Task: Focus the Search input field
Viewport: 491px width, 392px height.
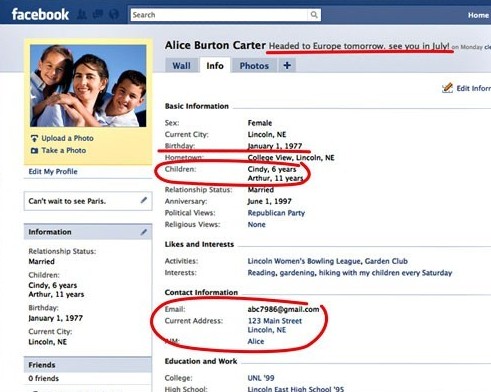Action: point(219,15)
